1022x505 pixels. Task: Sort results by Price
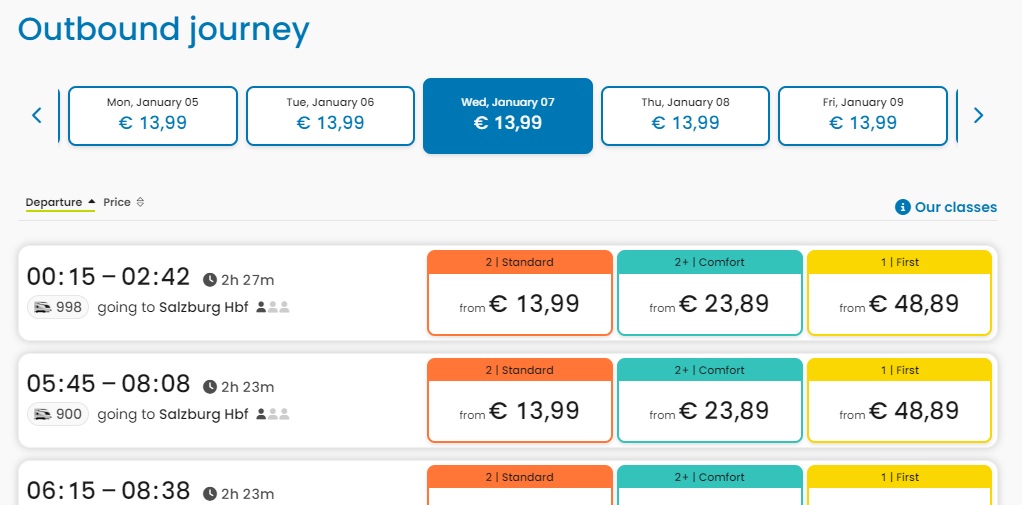pyautogui.click(x=117, y=202)
